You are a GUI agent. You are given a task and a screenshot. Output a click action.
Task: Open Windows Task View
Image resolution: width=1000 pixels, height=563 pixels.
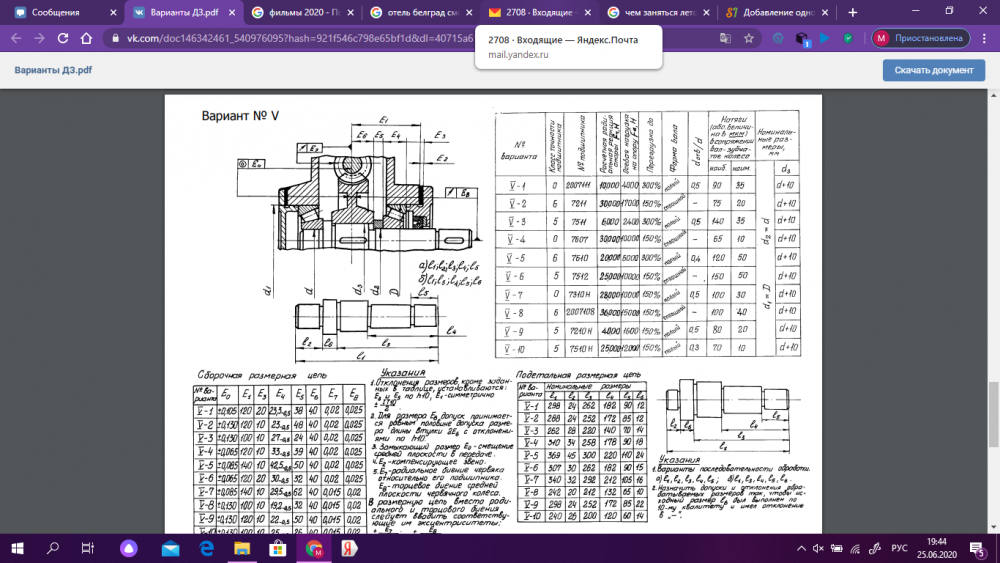point(89,548)
